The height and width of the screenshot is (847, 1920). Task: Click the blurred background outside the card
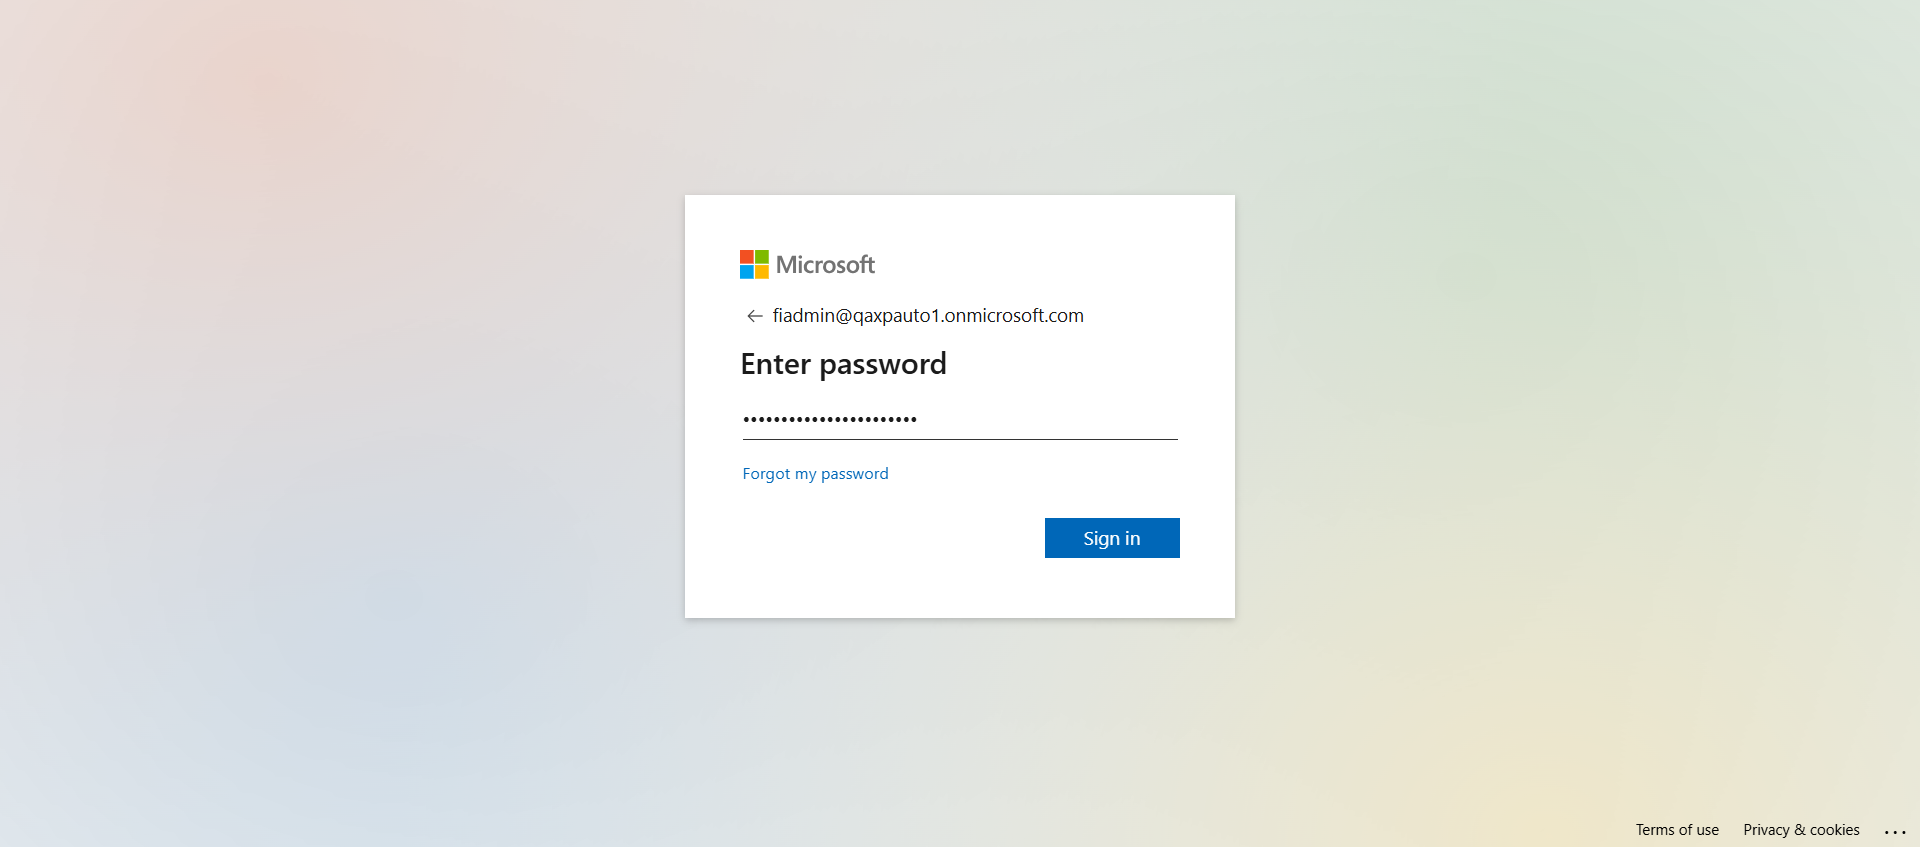tap(400, 400)
